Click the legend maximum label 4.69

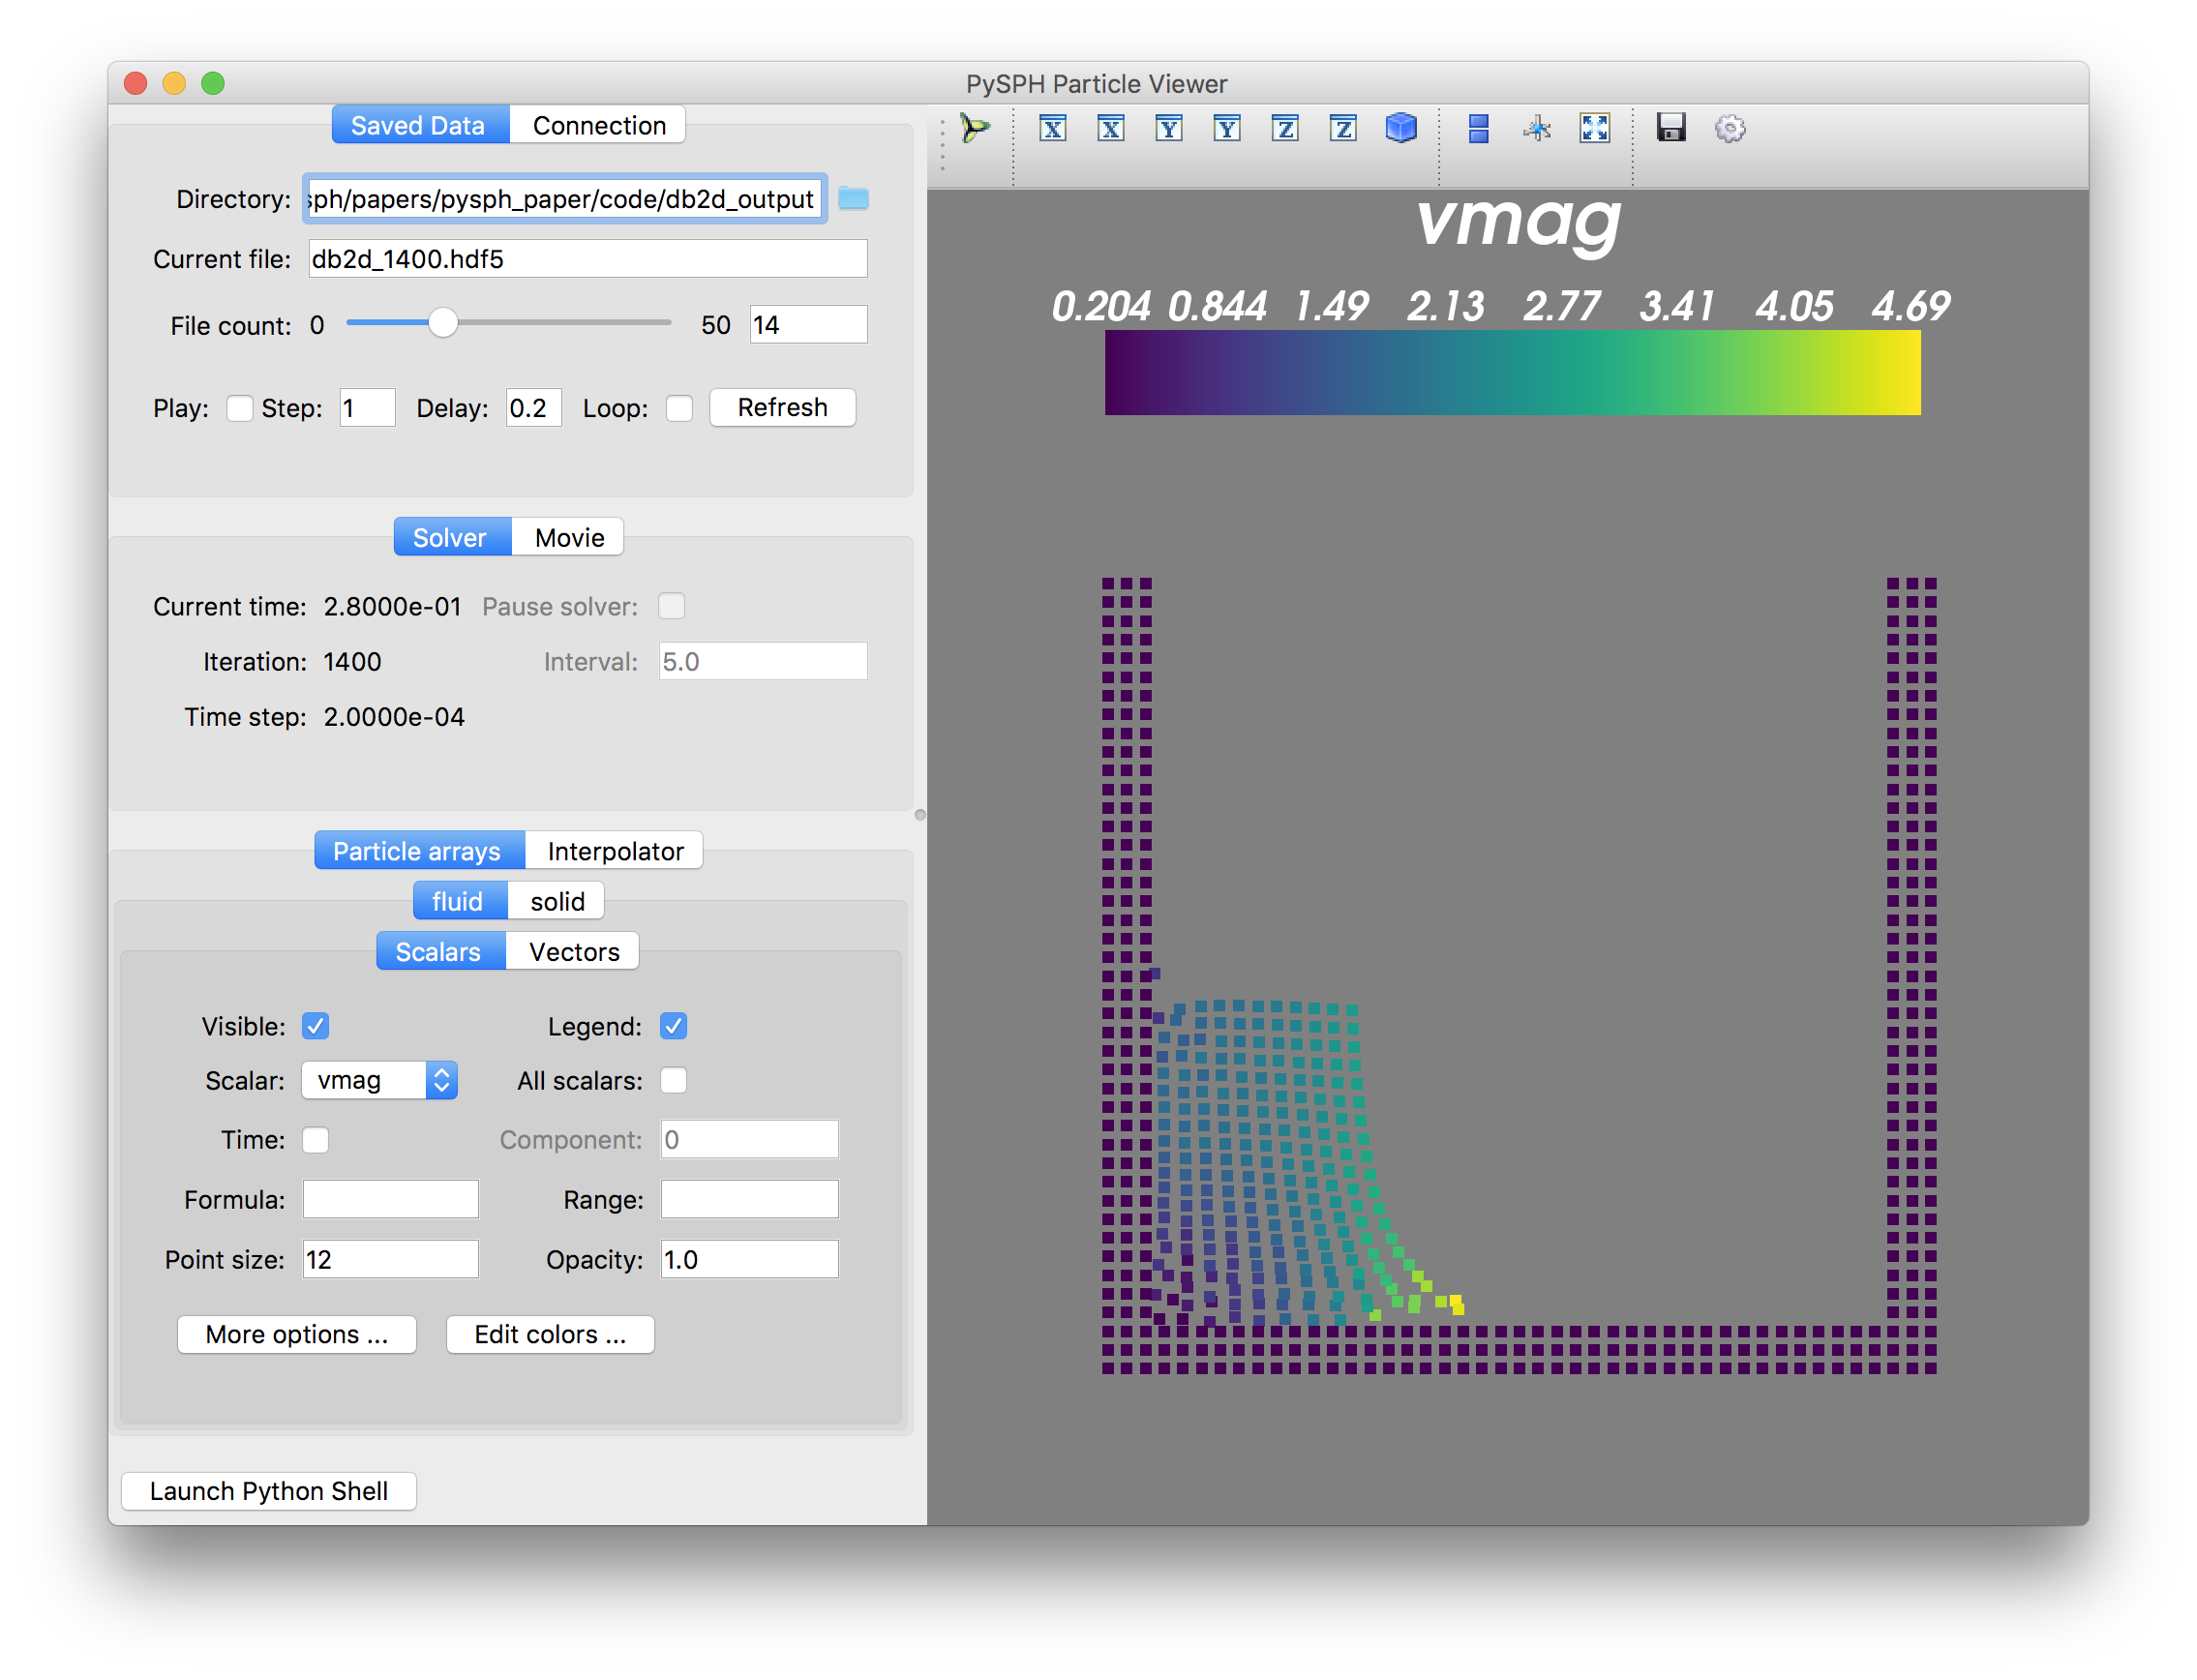1910,306
